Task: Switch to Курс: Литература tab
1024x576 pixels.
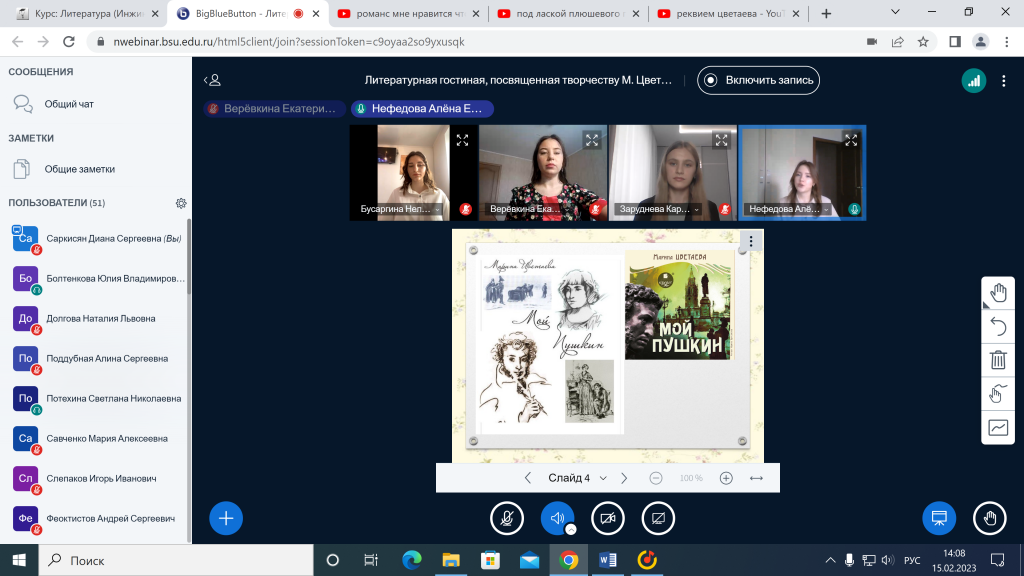Action: pos(88,14)
